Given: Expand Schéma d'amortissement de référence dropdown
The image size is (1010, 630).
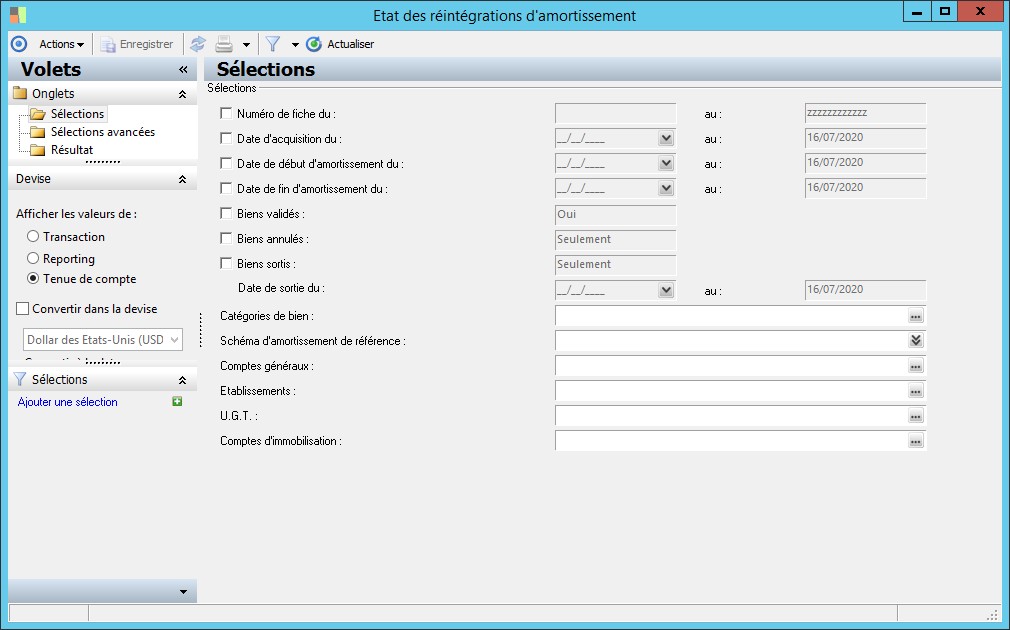Looking at the screenshot, I should point(915,341).
